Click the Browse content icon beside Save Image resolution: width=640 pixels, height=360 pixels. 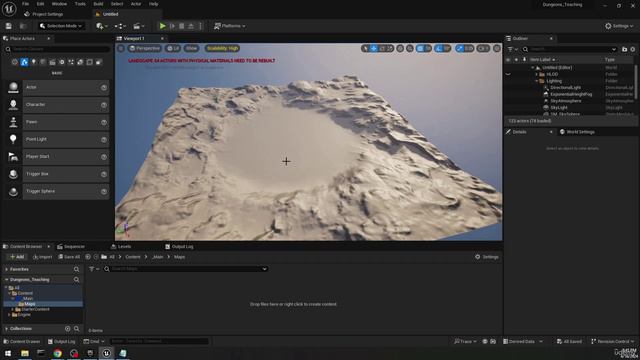tap(23, 26)
